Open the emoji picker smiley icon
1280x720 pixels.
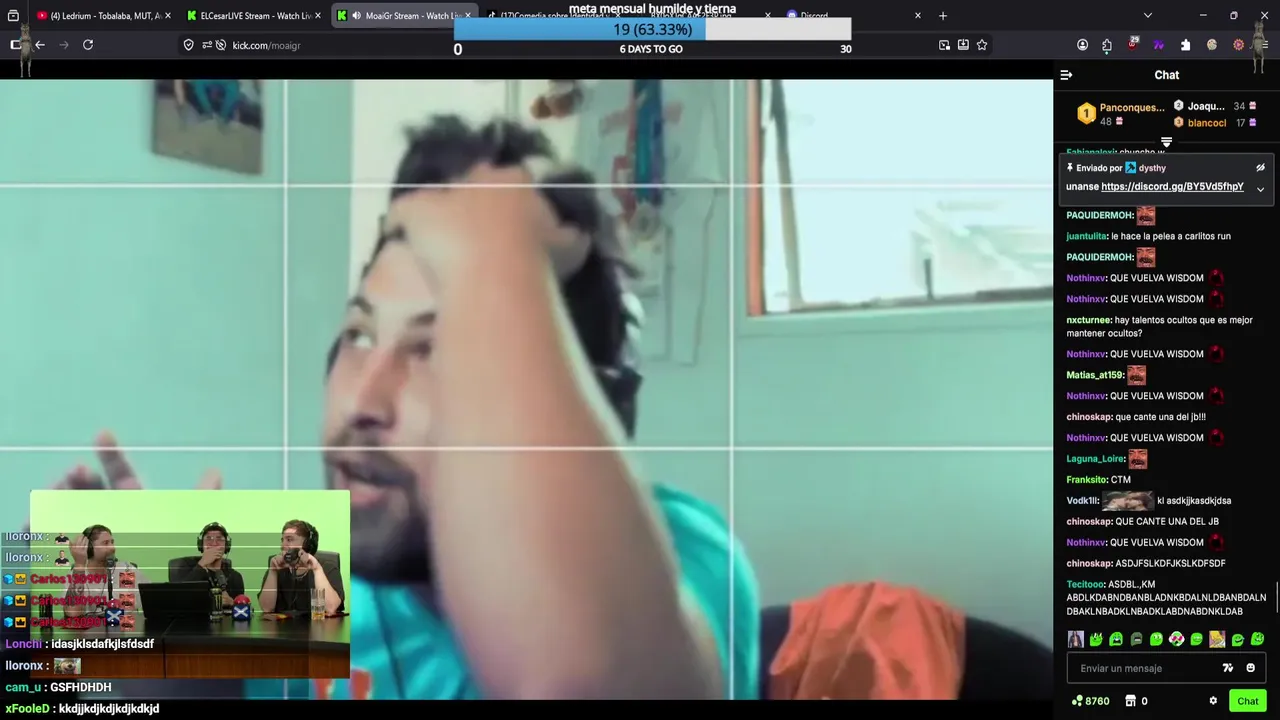point(1250,668)
